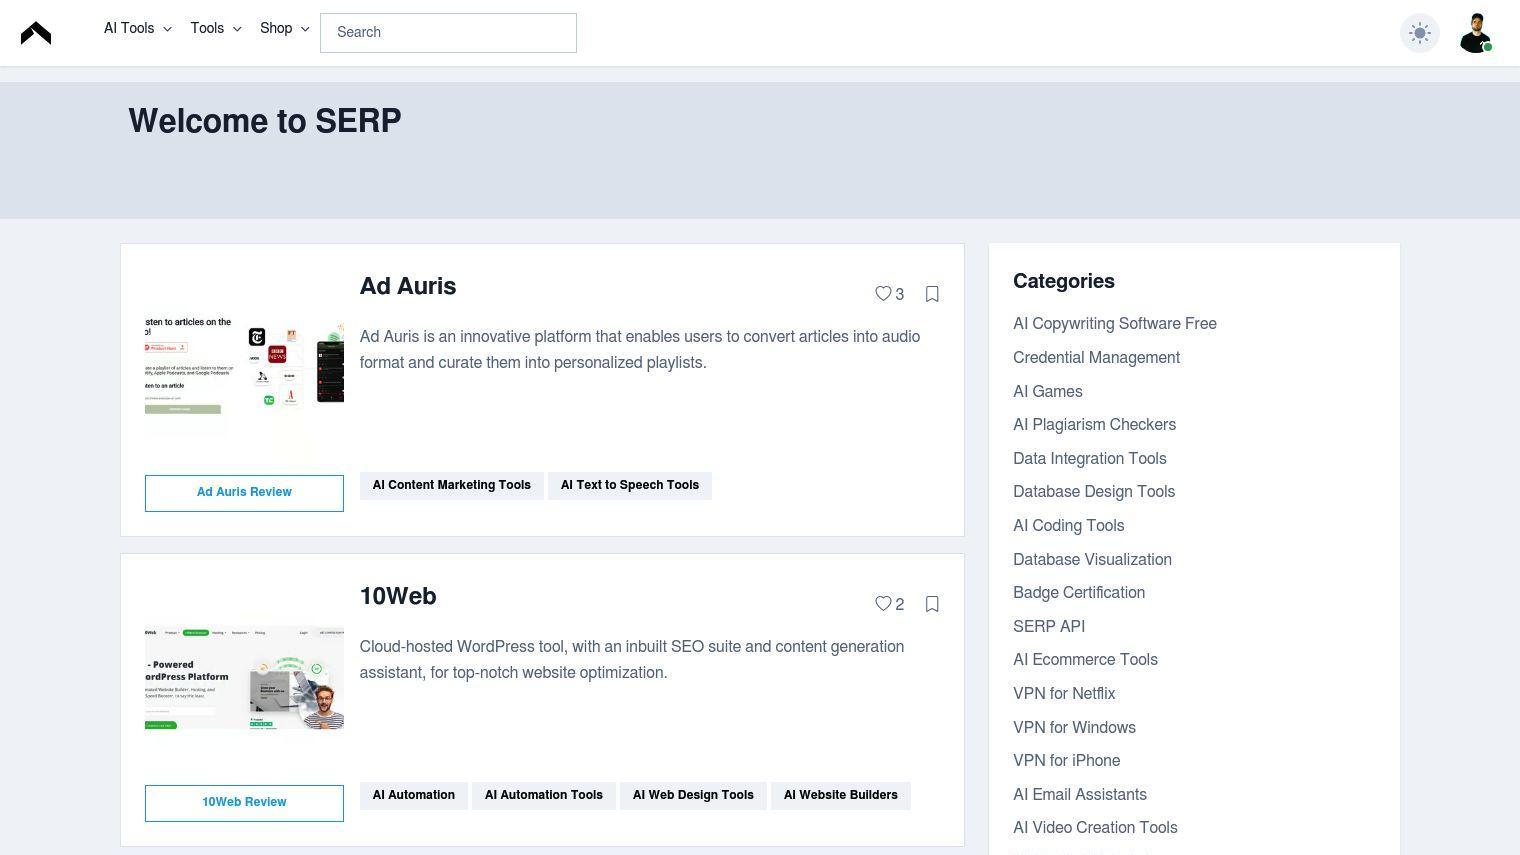The image size is (1520, 855).
Task: Toggle the light/dark theme sun icon
Action: (x=1420, y=33)
